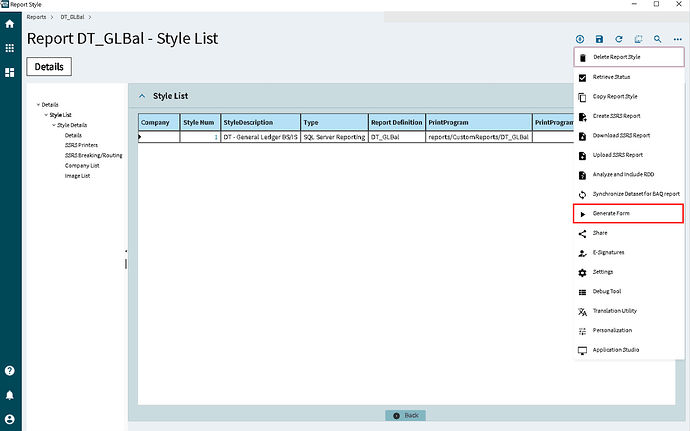Click the Generate Form play icon
This screenshot has width=690, height=431.
point(583,214)
